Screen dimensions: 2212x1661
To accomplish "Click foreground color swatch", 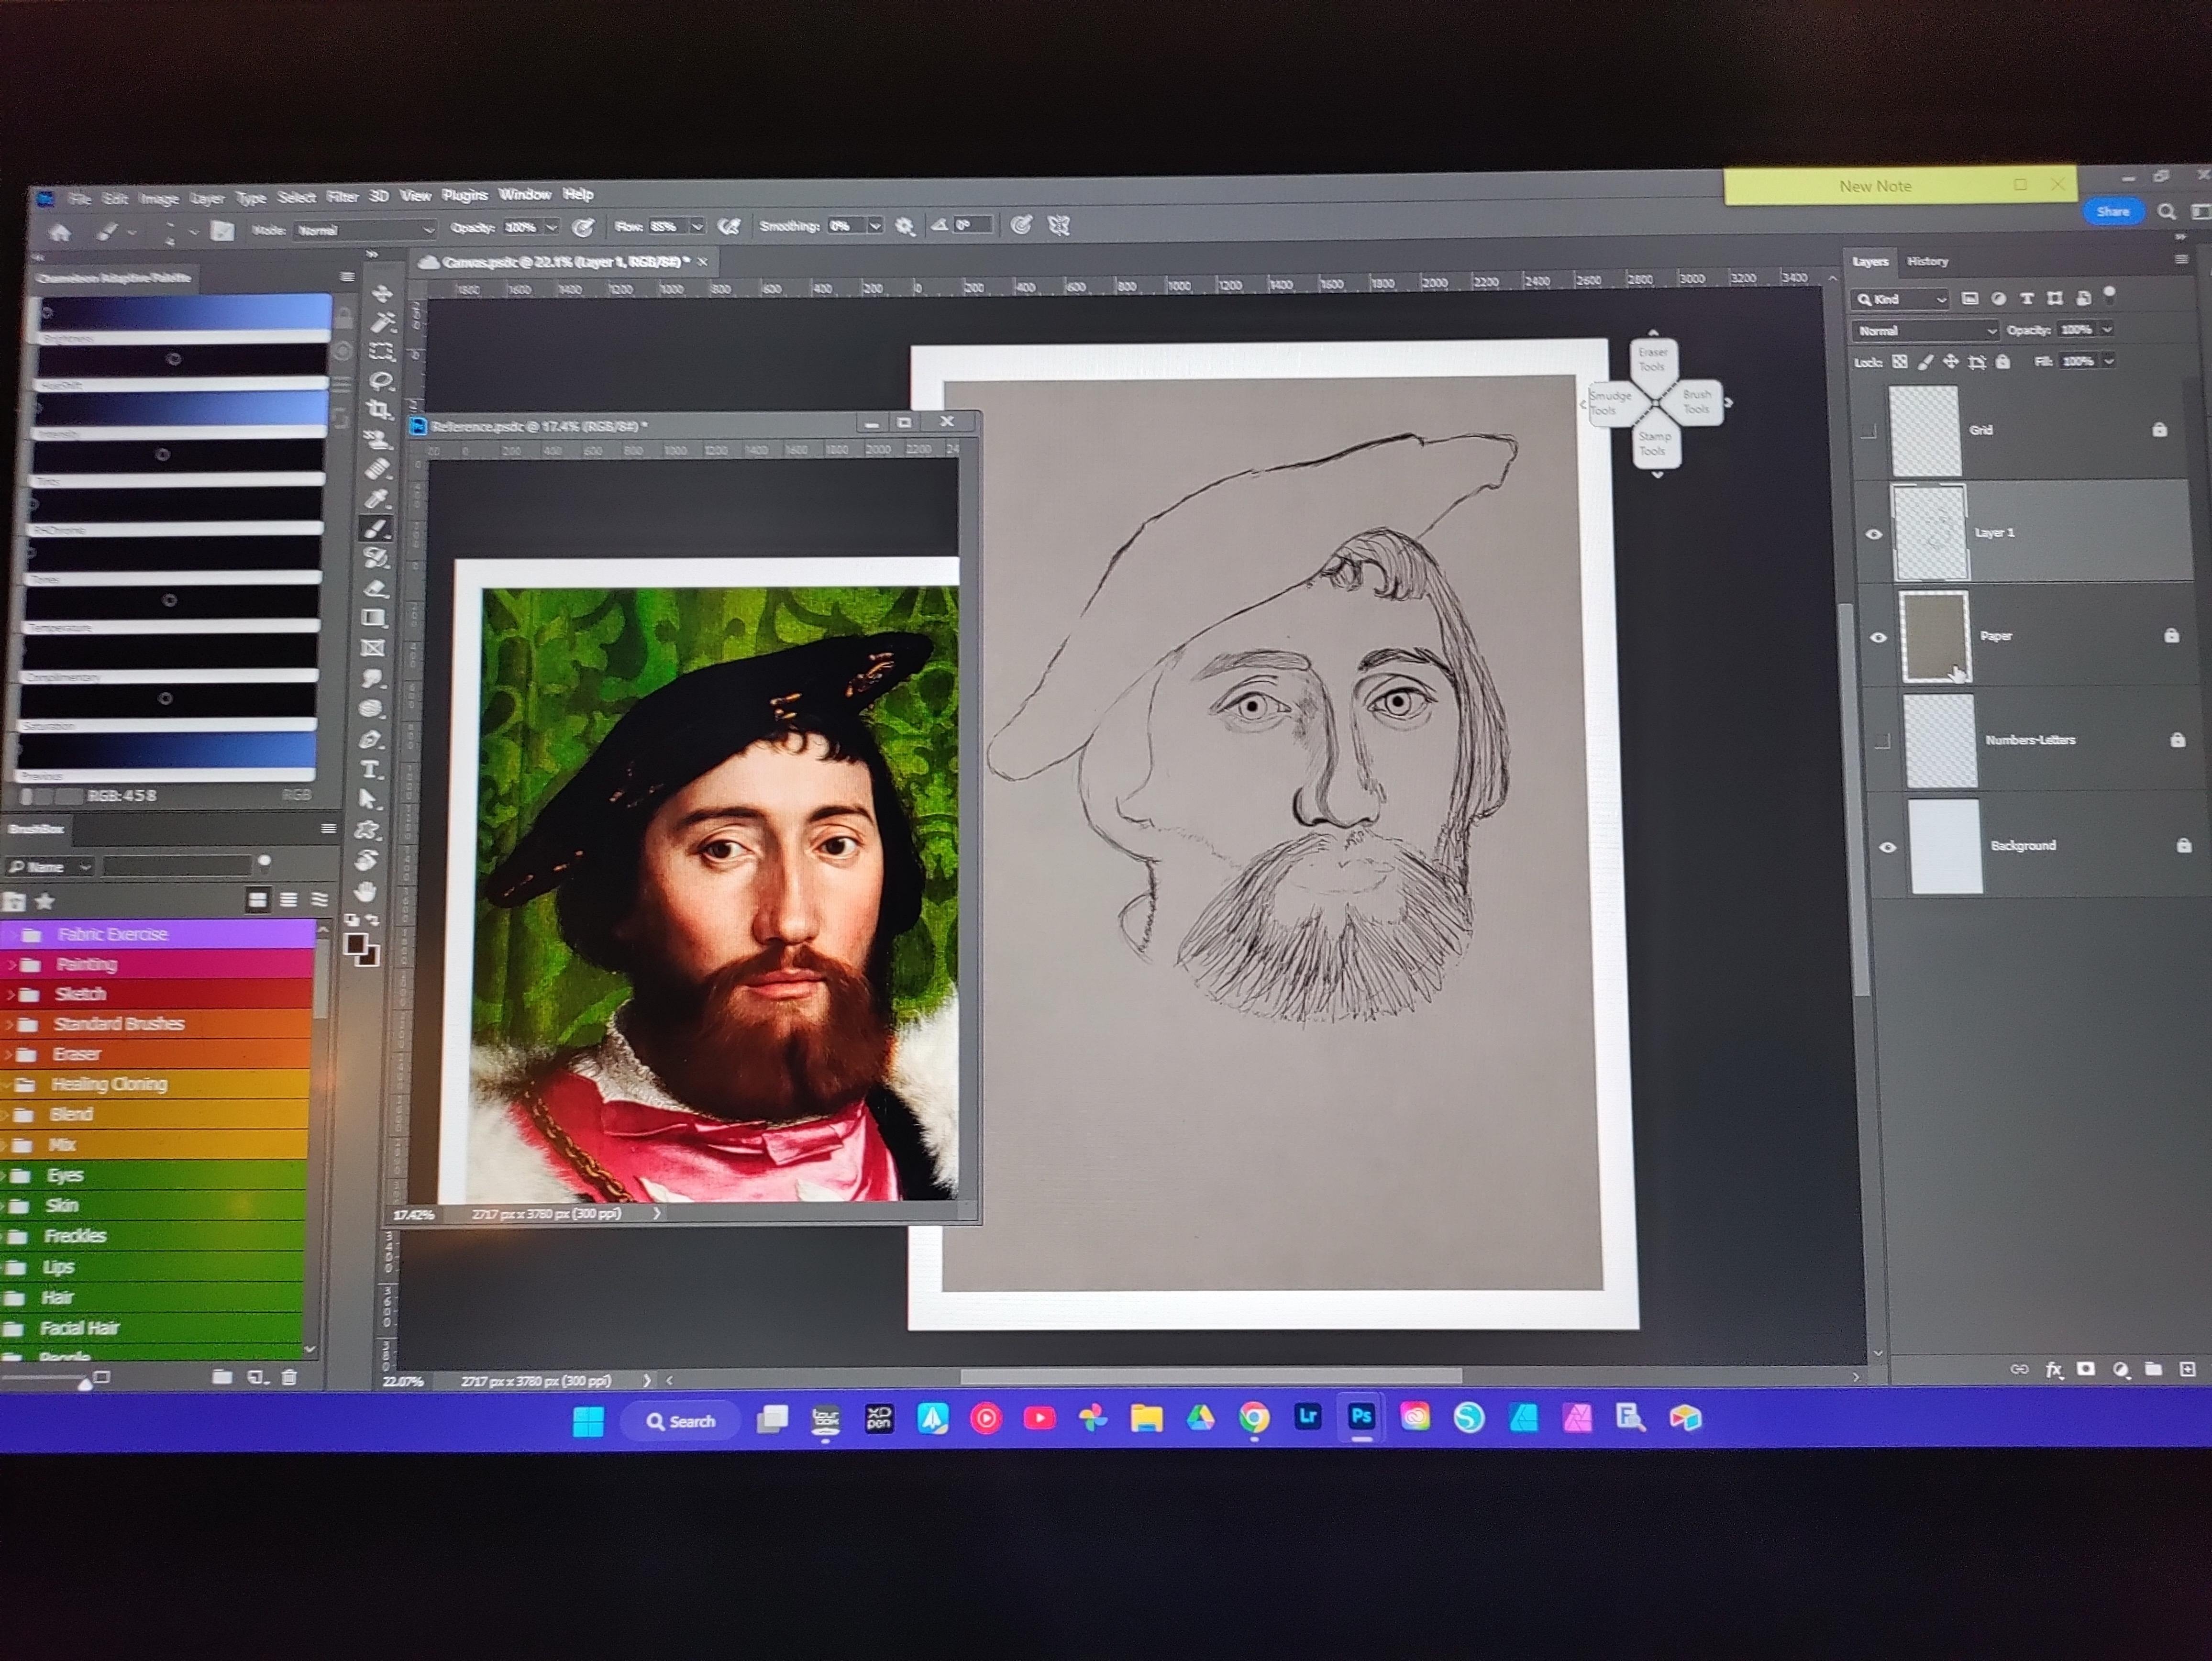I will coord(355,945).
